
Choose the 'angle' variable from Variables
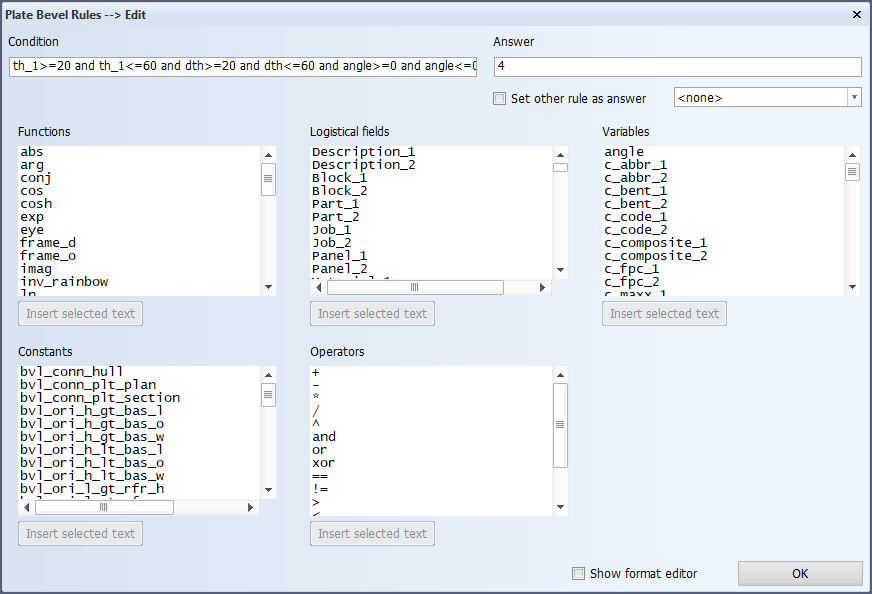(624, 152)
